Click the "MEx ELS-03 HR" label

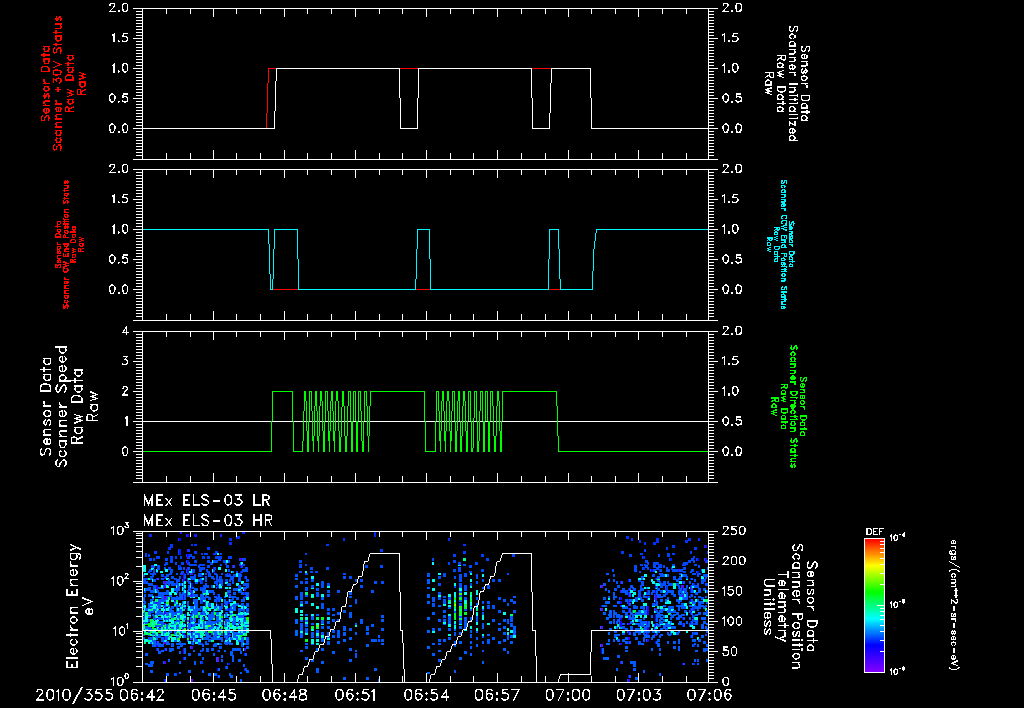(207, 521)
